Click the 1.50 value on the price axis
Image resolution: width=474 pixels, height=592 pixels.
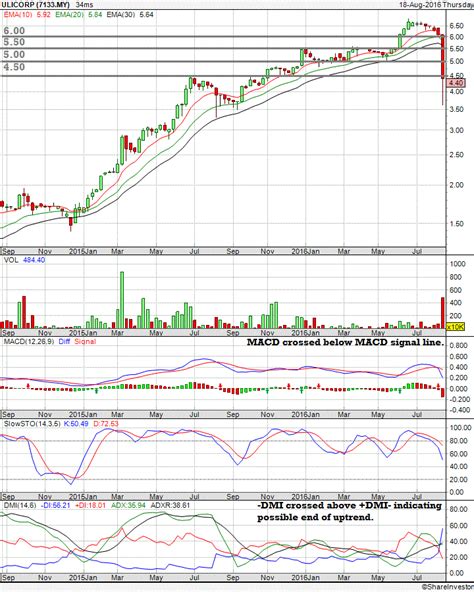pyautogui.click(x=457, y=224)
